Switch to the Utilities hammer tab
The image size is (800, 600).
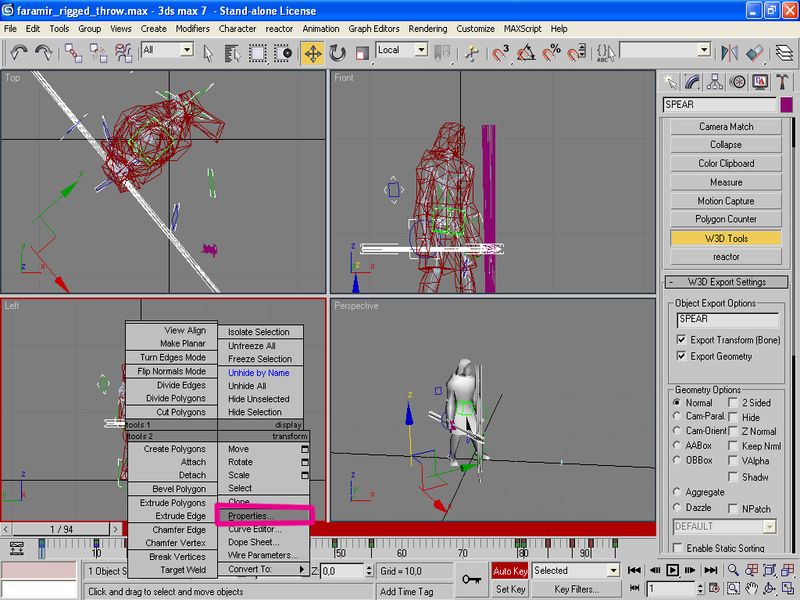tap(782, 82)
